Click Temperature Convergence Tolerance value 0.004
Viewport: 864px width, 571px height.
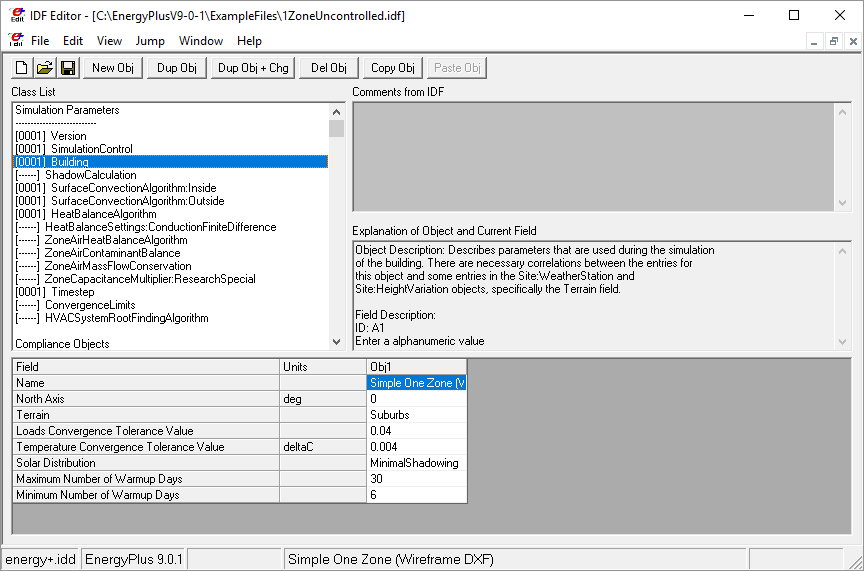pos(417,447)
